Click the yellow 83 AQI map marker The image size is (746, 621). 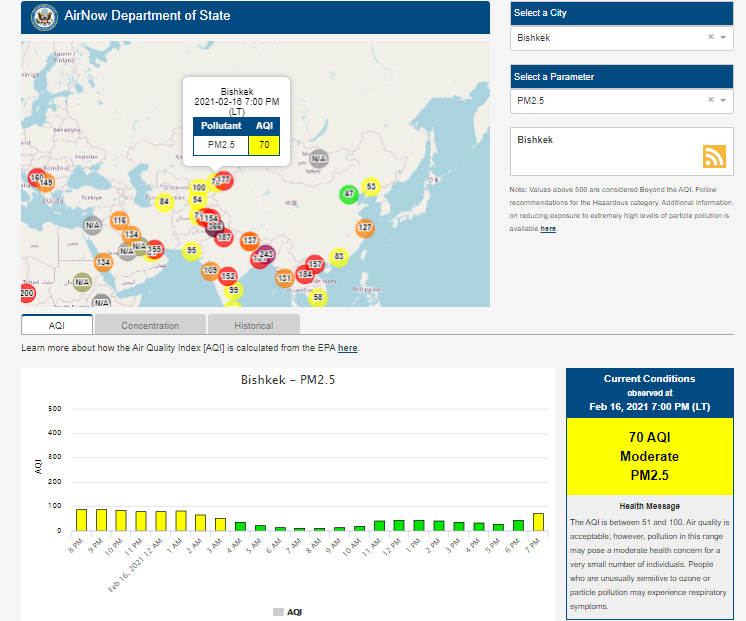pos(339,257)
